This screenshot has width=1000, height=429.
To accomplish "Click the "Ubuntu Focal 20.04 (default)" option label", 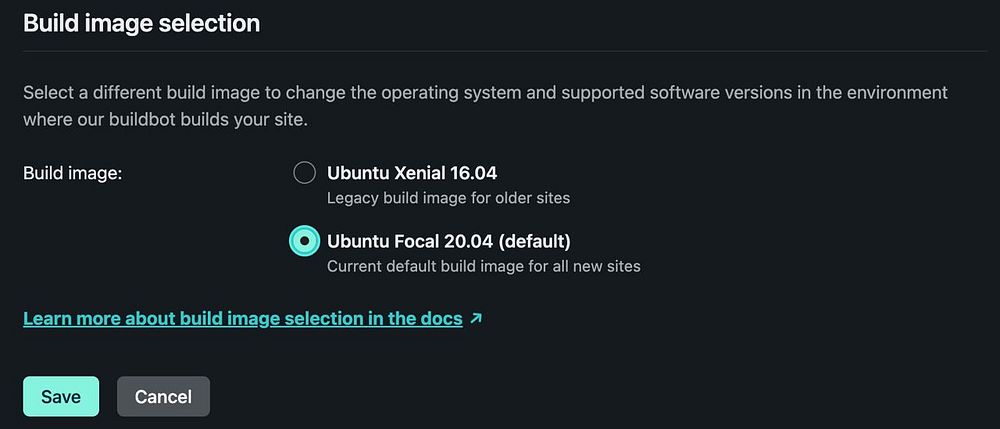I will [448, 241].
